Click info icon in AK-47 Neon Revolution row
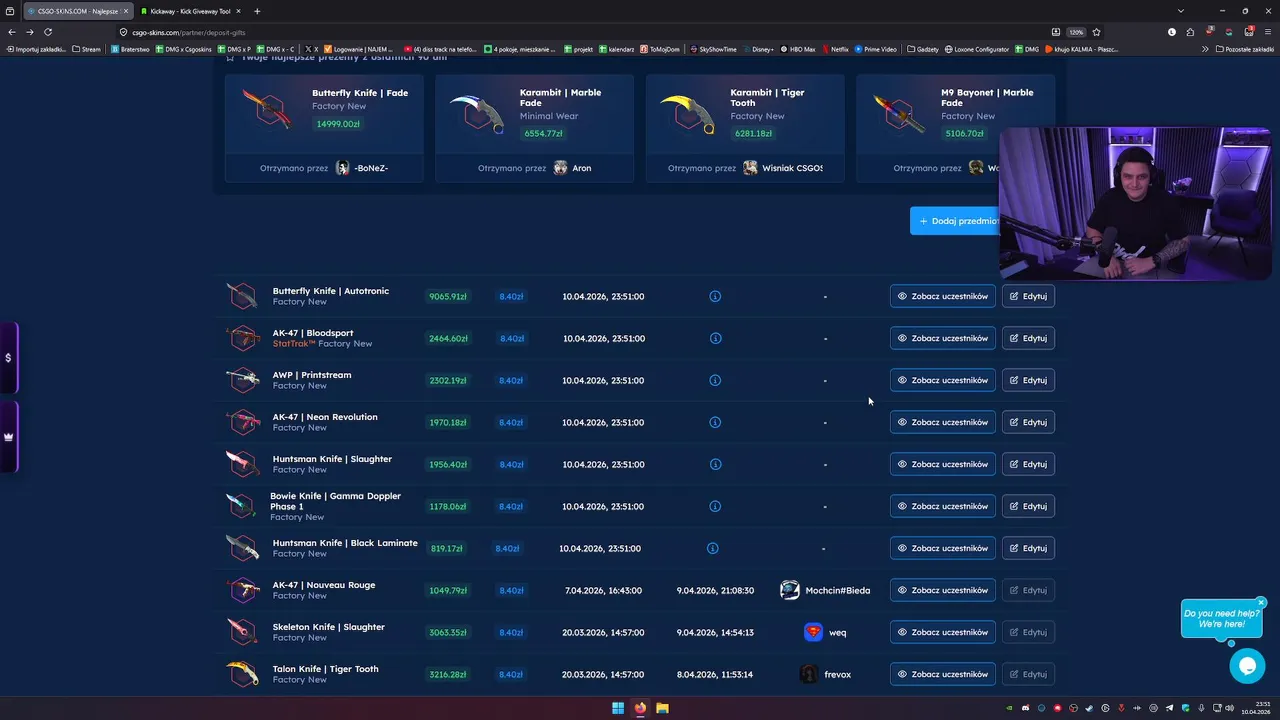This screenshot has height=720, width=1280. [715, 422]
